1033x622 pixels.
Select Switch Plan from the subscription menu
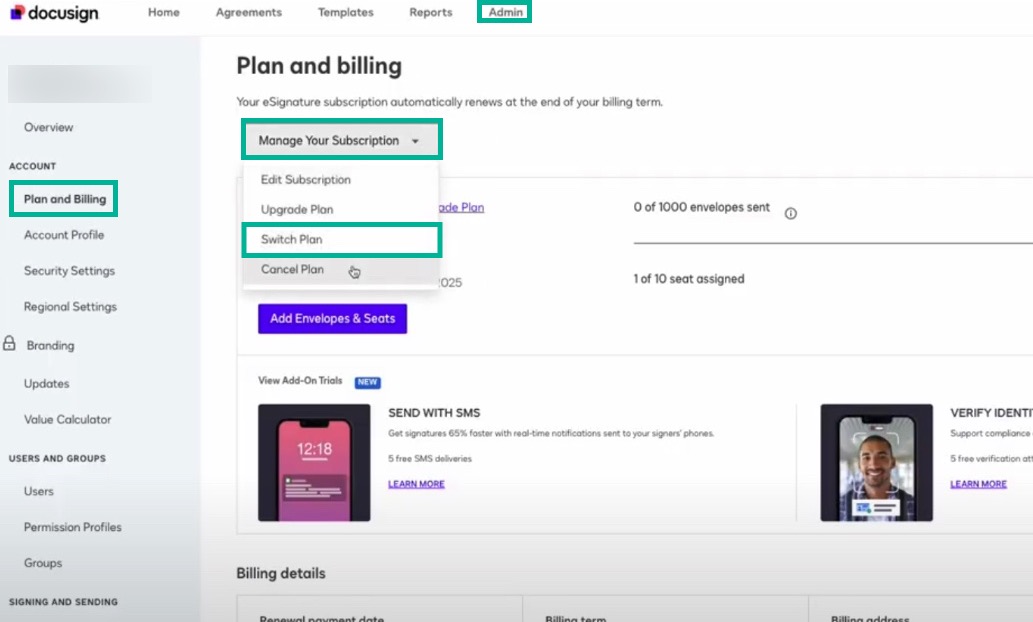click(x=293, y=240)
